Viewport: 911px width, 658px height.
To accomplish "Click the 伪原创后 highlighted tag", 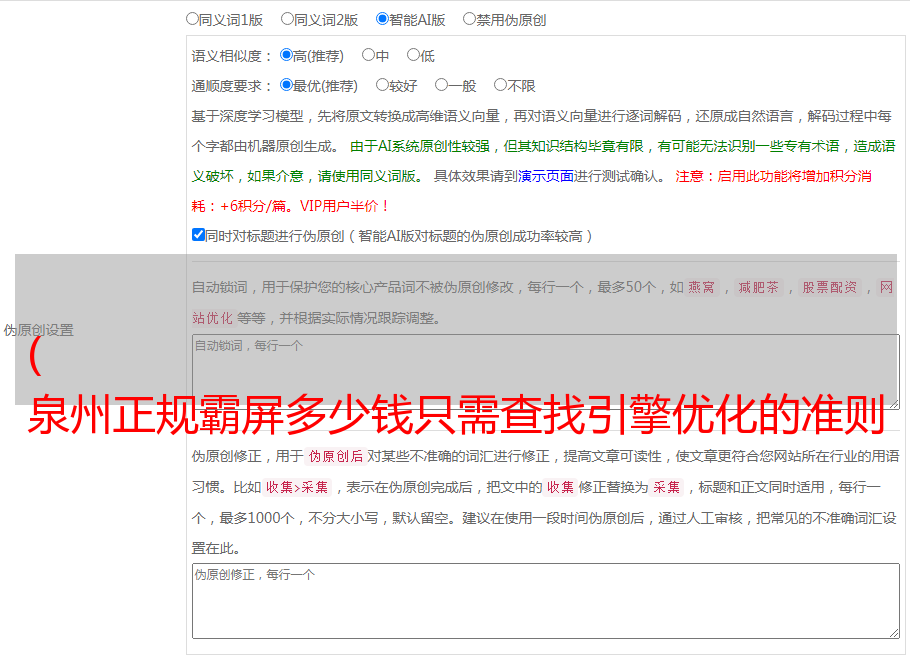I will [x=336, y=456].
